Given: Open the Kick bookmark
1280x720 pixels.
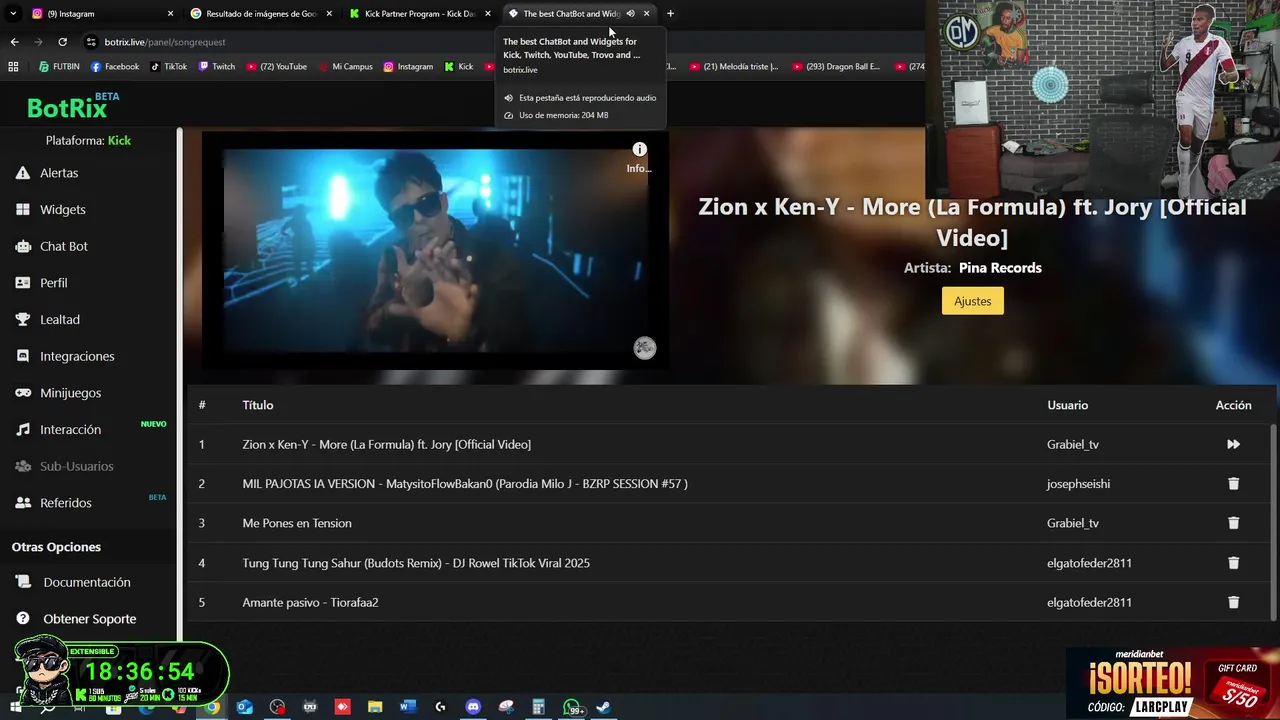Looking at the screenshot, I should [459, 67].
